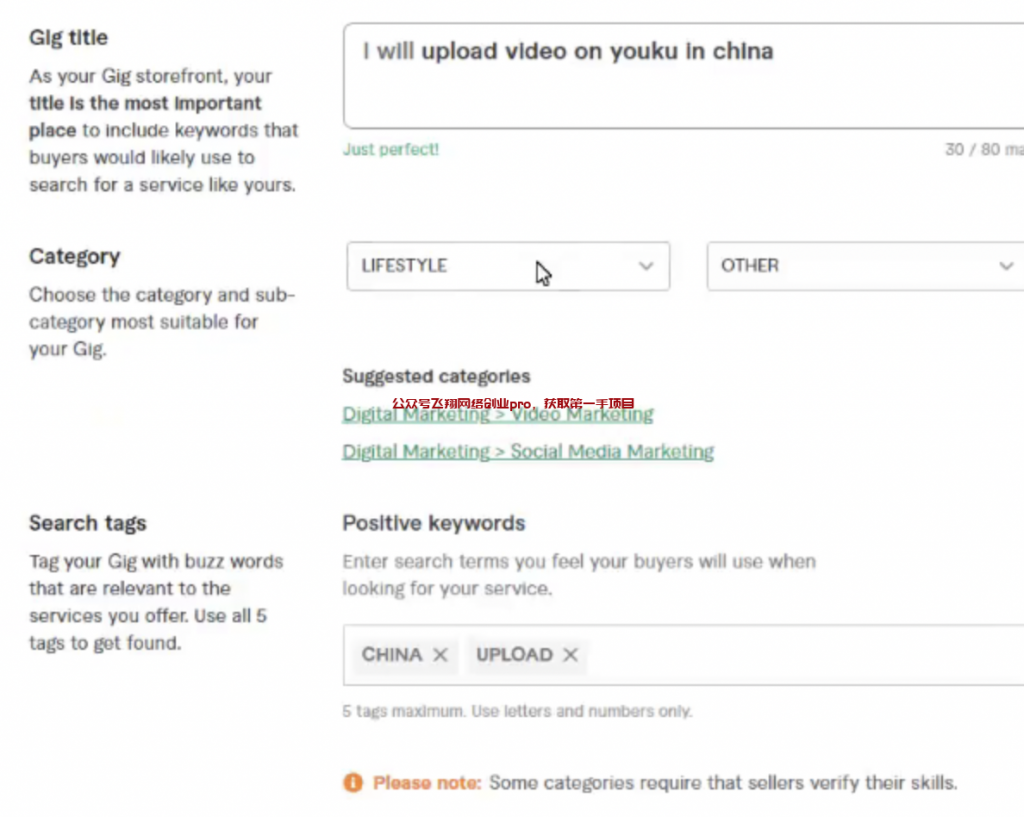
Task: Remove the UPLOAD tag with its X
Action: (x=570, y=655)
